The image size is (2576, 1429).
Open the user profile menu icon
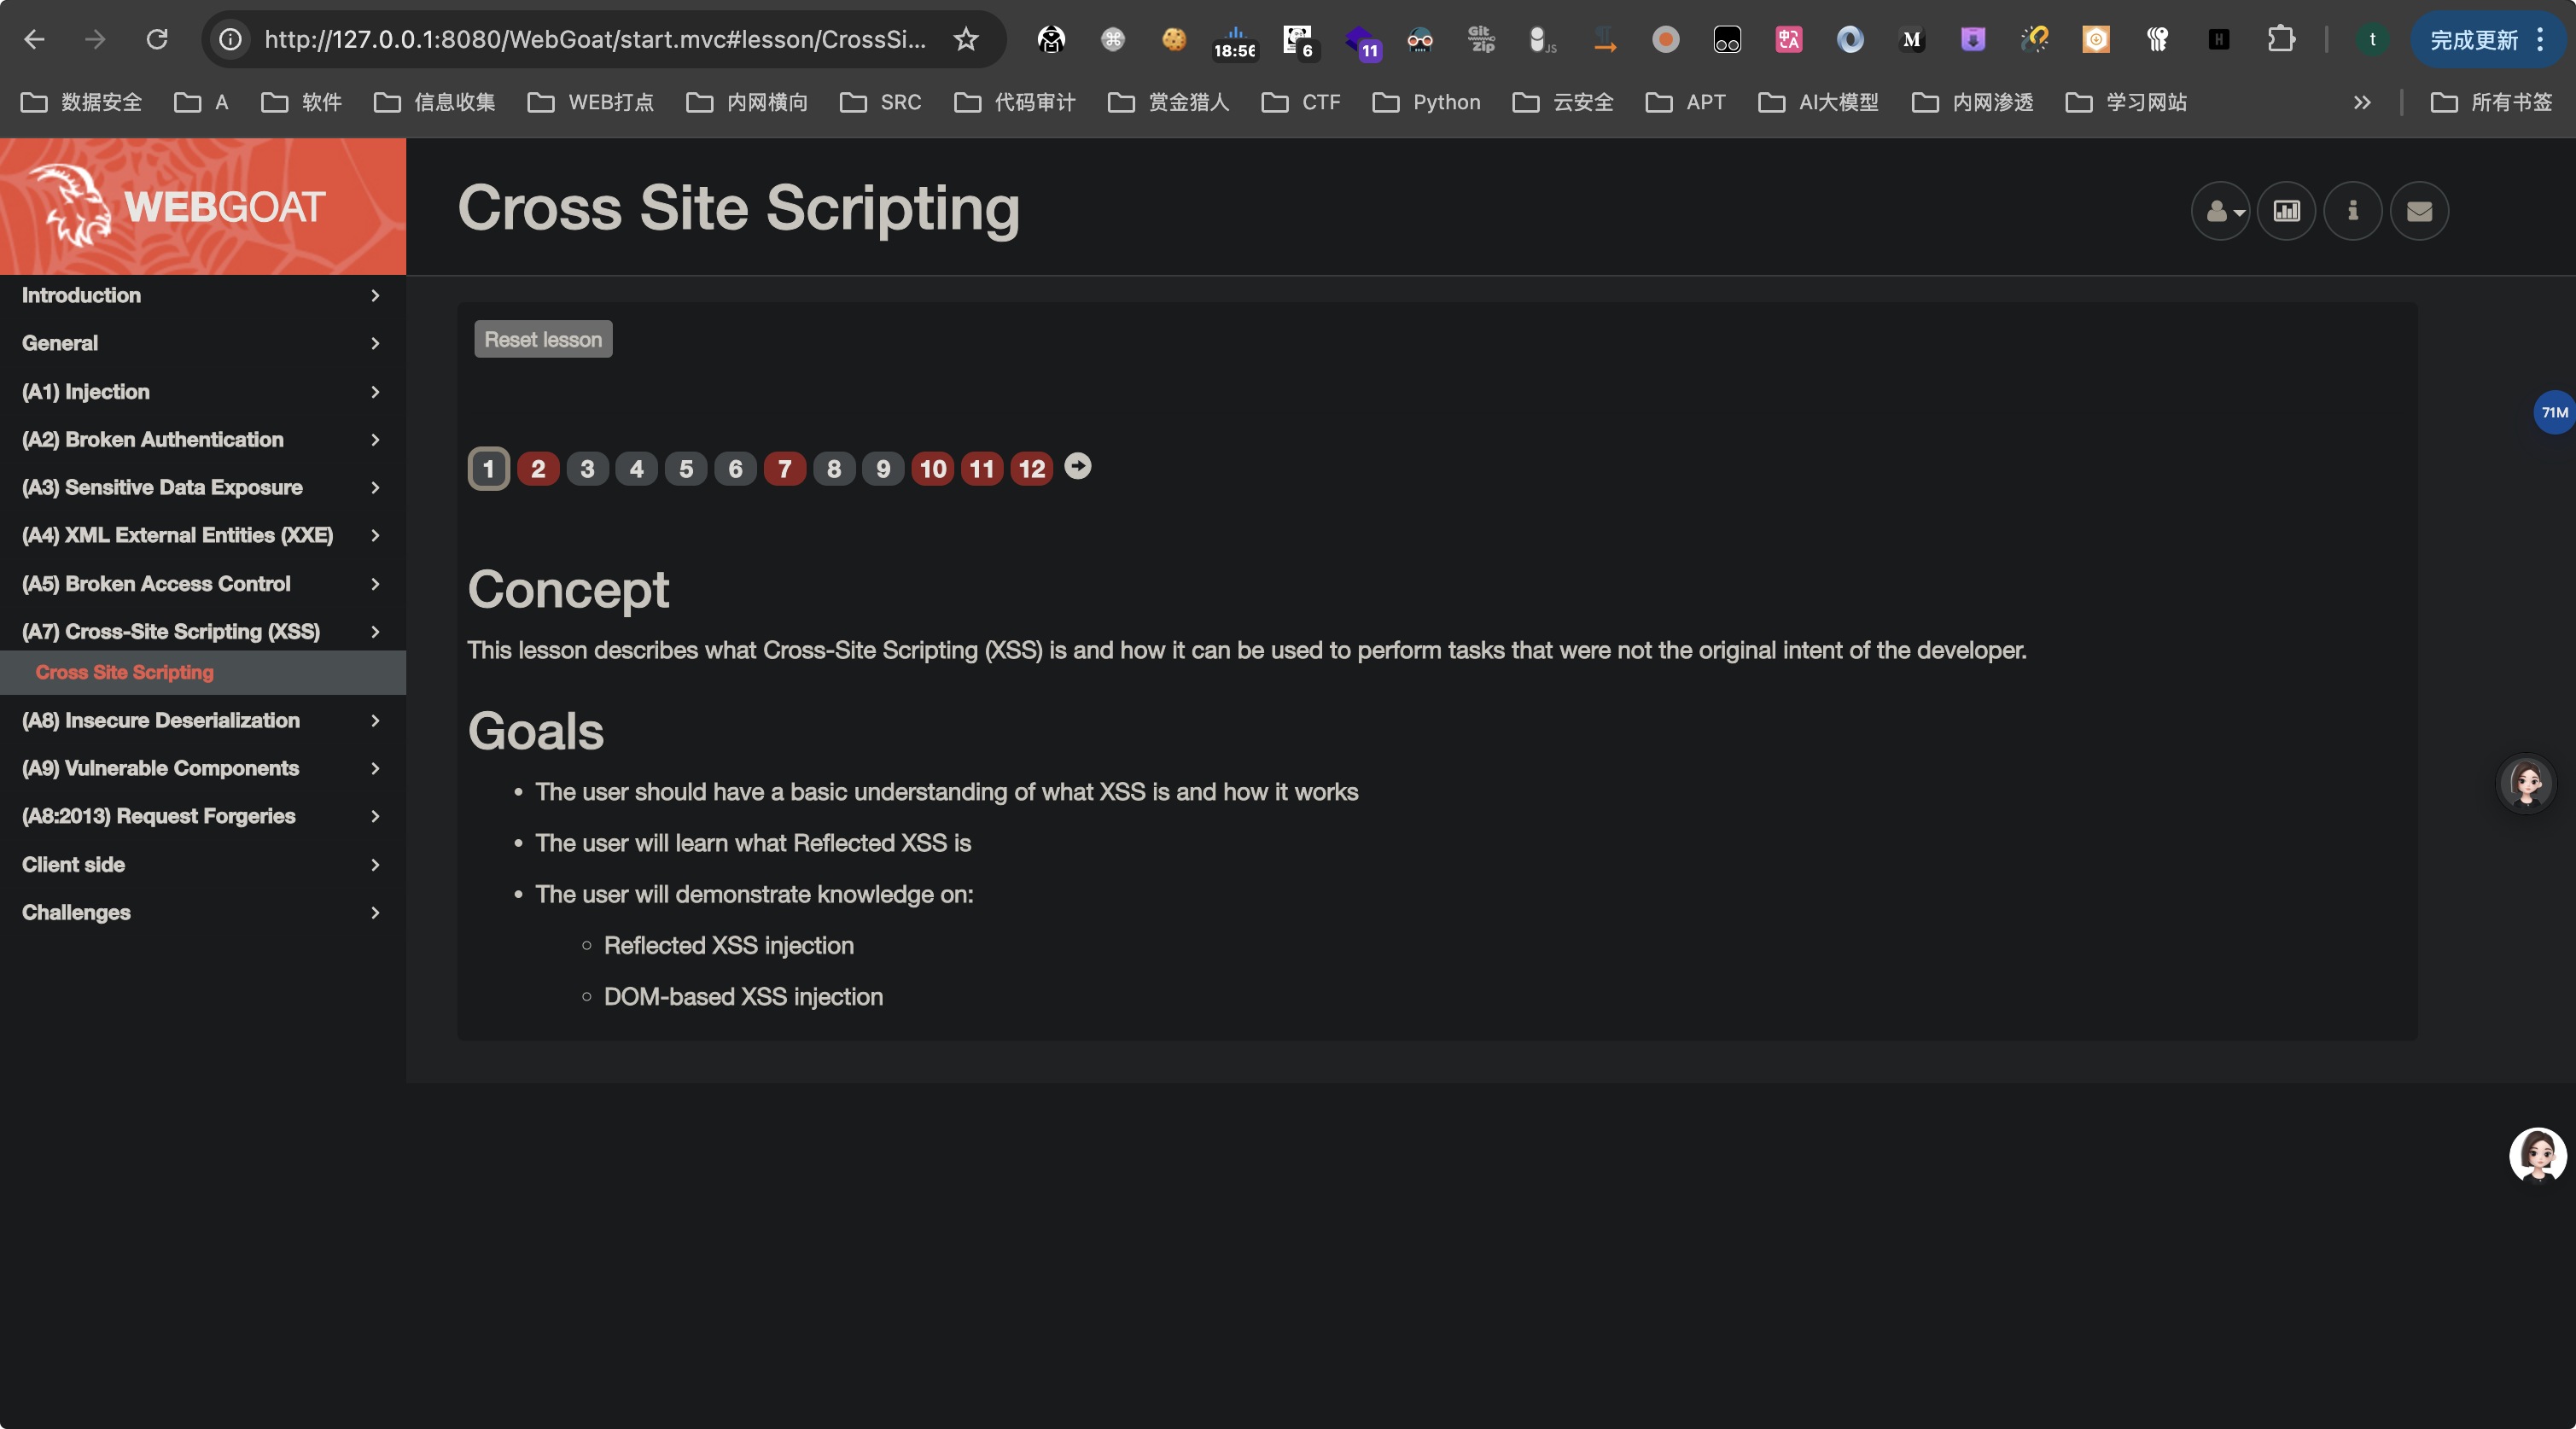(x=2220, y=211)
